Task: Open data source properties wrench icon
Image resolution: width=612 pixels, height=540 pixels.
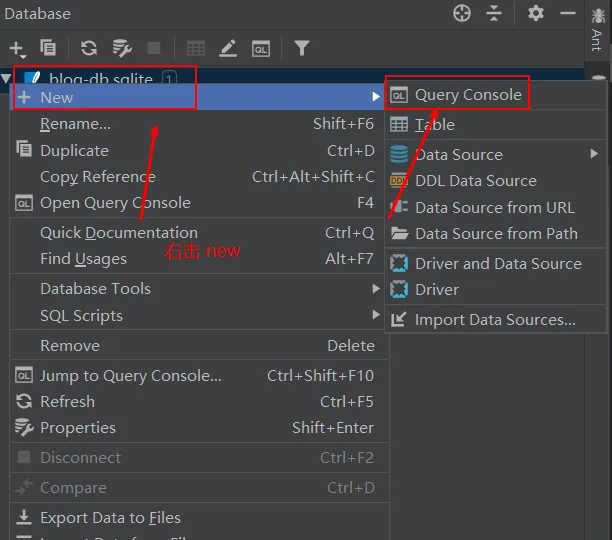Action: 122,48
